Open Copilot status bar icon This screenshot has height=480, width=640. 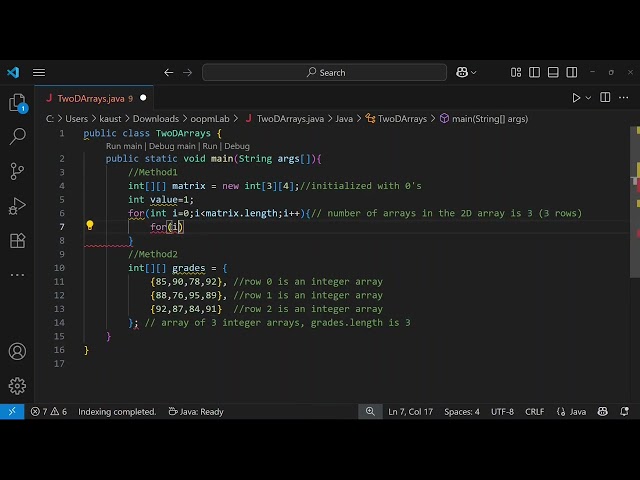coord(602,411)
